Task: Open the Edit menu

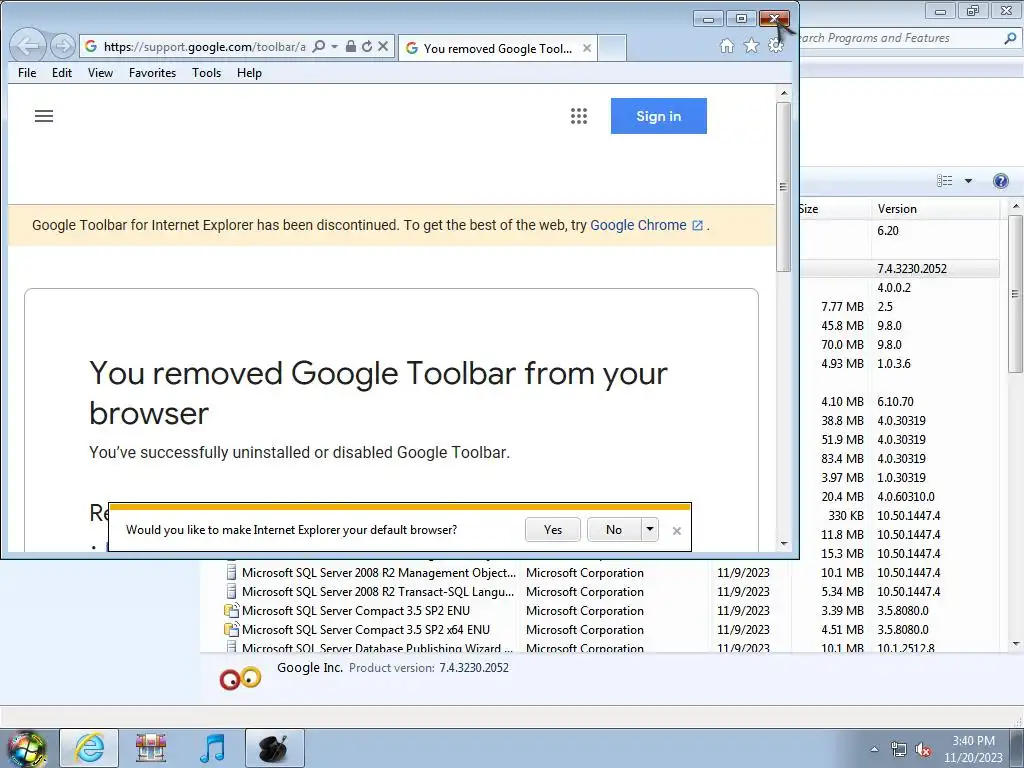Action: (x=62, y=72)
